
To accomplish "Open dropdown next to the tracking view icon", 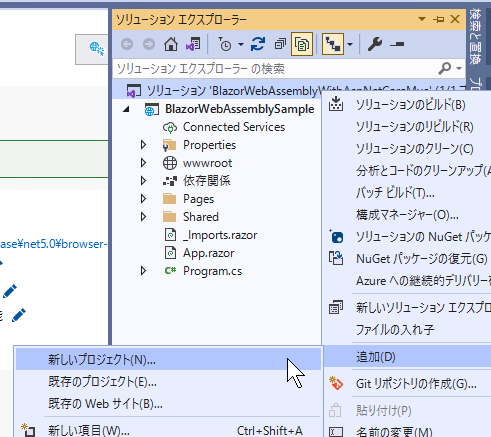I will pyautogui.click(x=350, y=44).
